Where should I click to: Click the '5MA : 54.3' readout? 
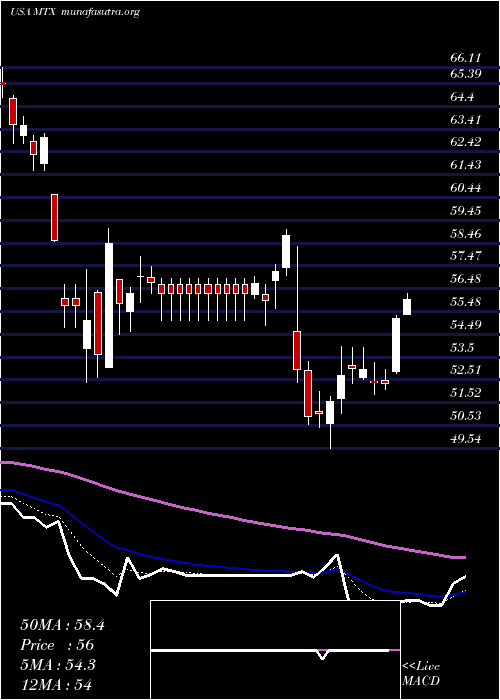(x=58, y=665)
